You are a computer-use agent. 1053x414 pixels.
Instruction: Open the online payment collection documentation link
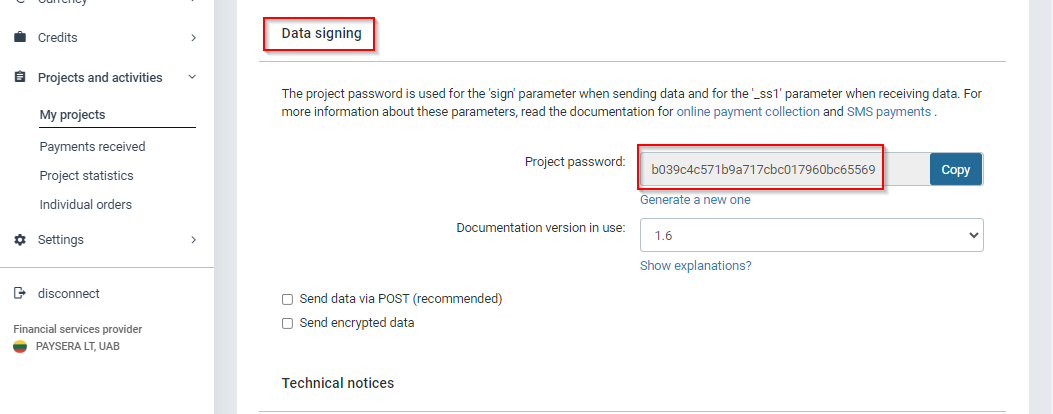[748, 112]
